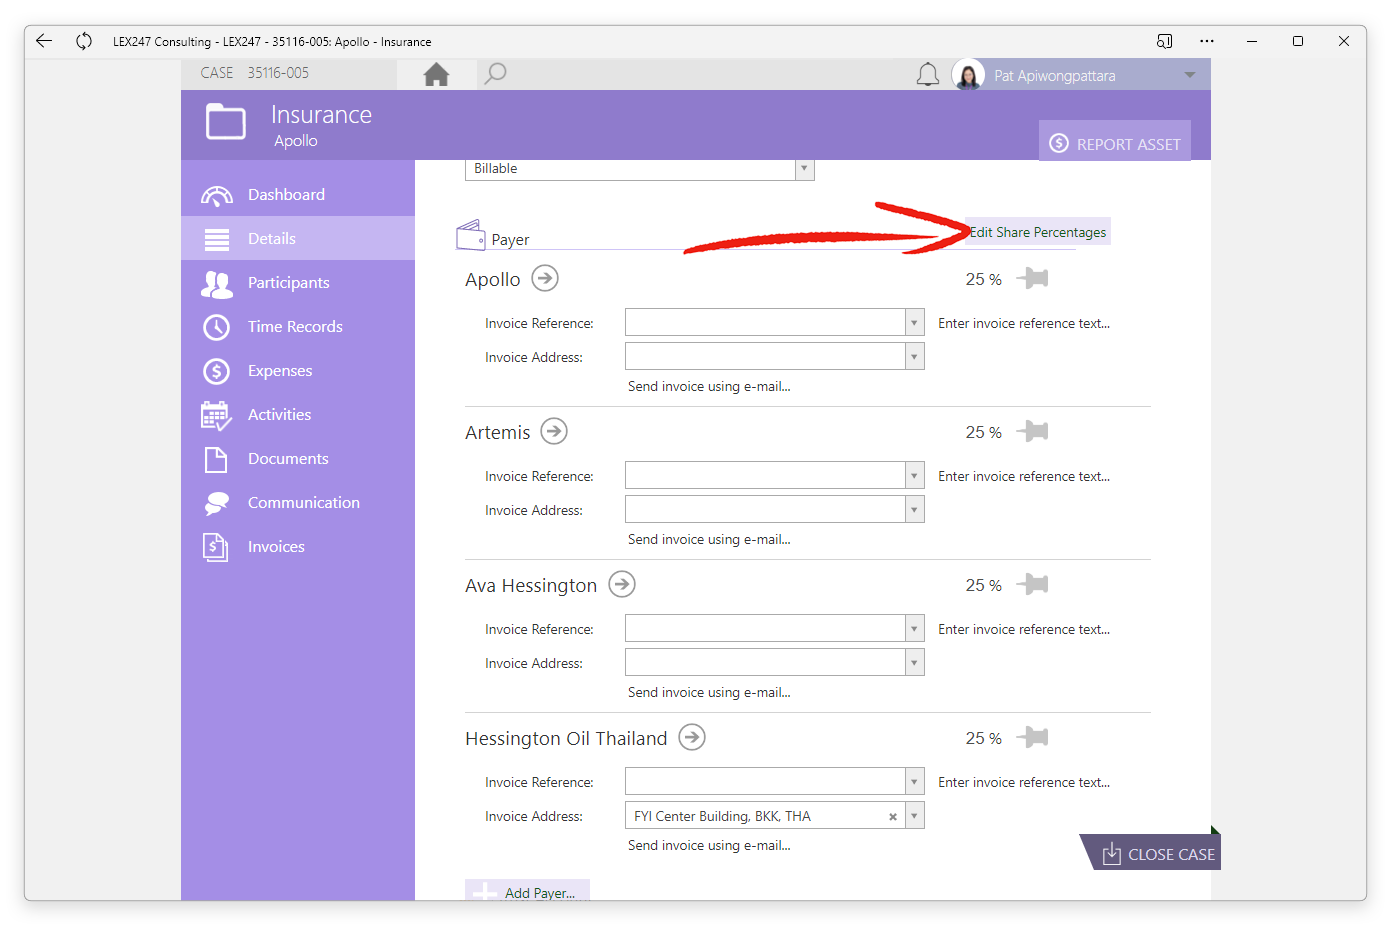The width and height of the screenshot is (1390, 925).
Task: Expand Hessington Oil Invoice Address dropdown
Action: pos(914,815)
